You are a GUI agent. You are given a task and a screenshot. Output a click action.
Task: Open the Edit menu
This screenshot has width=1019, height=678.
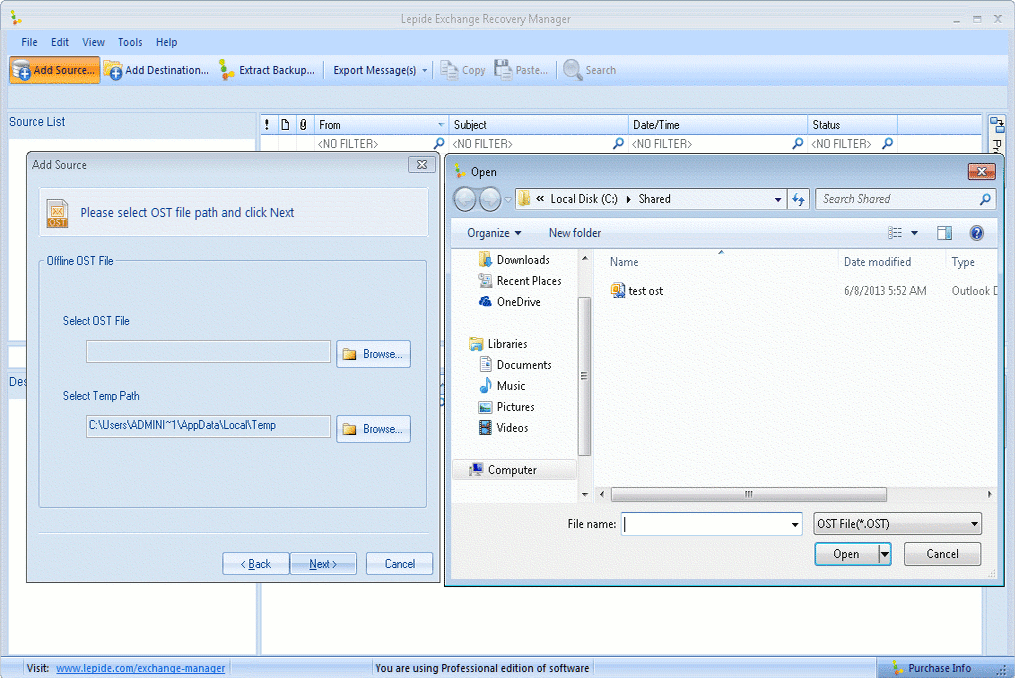pyautogui.click(x=60, y=42)
